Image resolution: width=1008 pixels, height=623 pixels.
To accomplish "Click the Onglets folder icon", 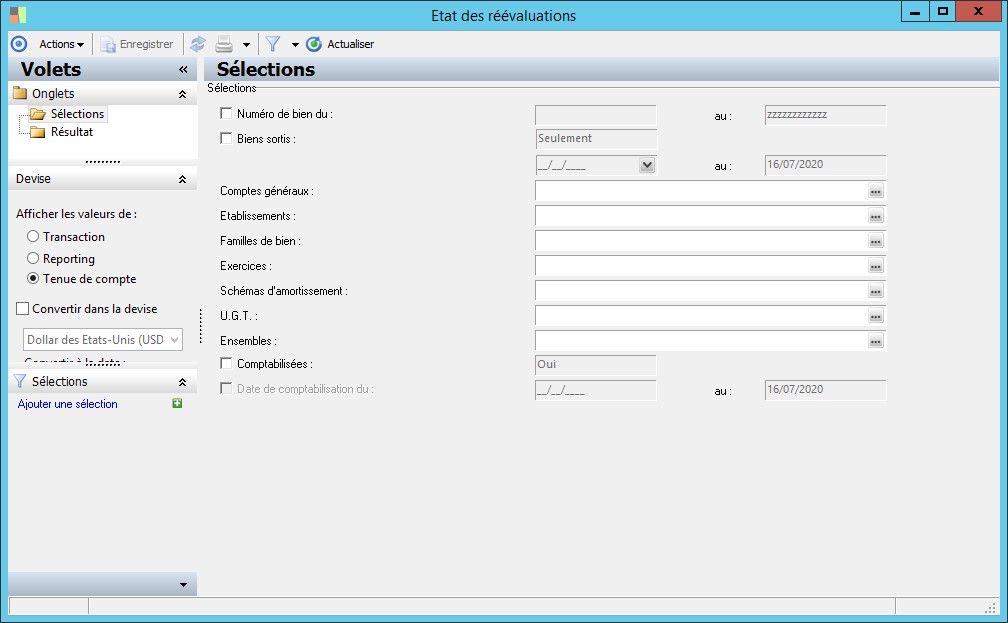I will (x=21, y=93).
